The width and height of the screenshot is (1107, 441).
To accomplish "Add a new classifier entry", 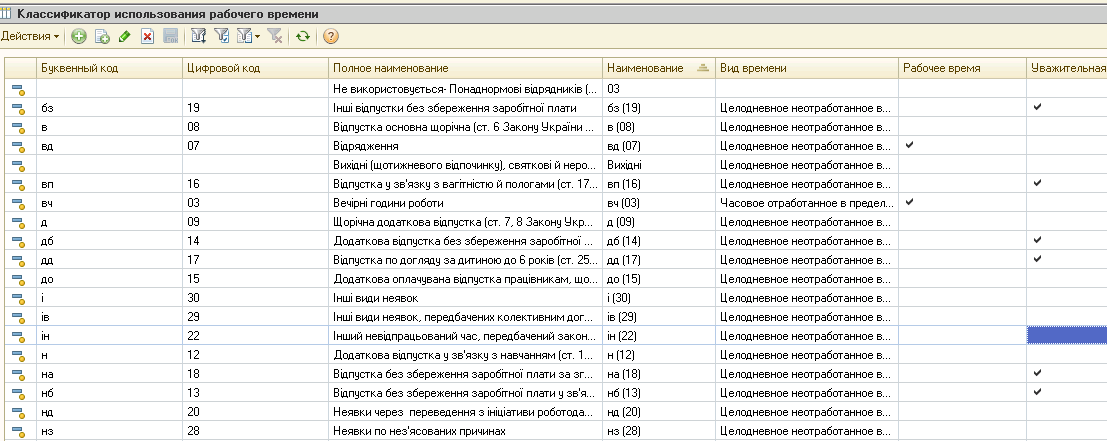I will pyautogui.click(x=79, y=37).
